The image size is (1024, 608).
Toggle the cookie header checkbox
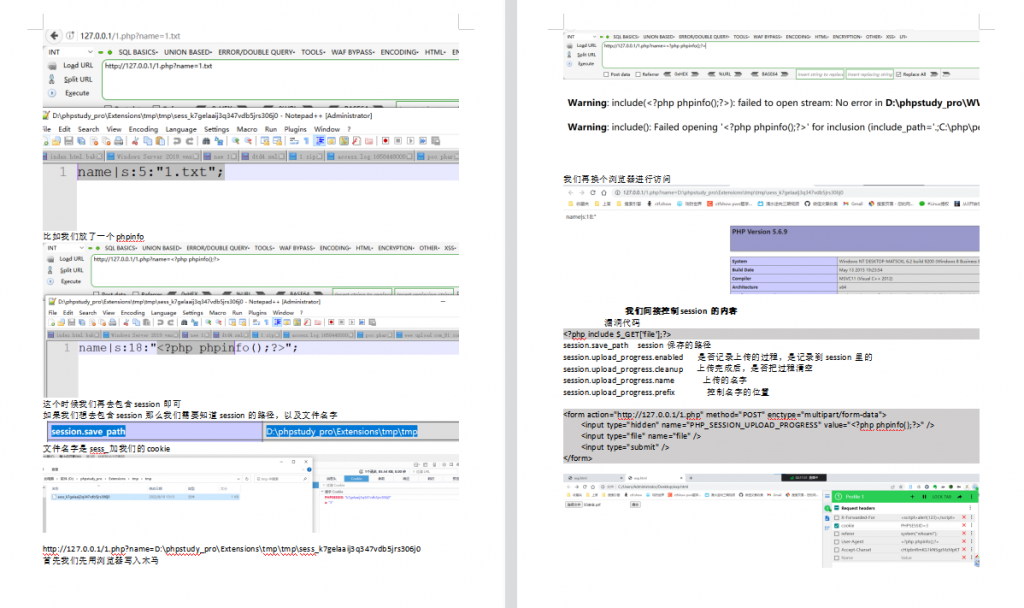coord(837,526)
